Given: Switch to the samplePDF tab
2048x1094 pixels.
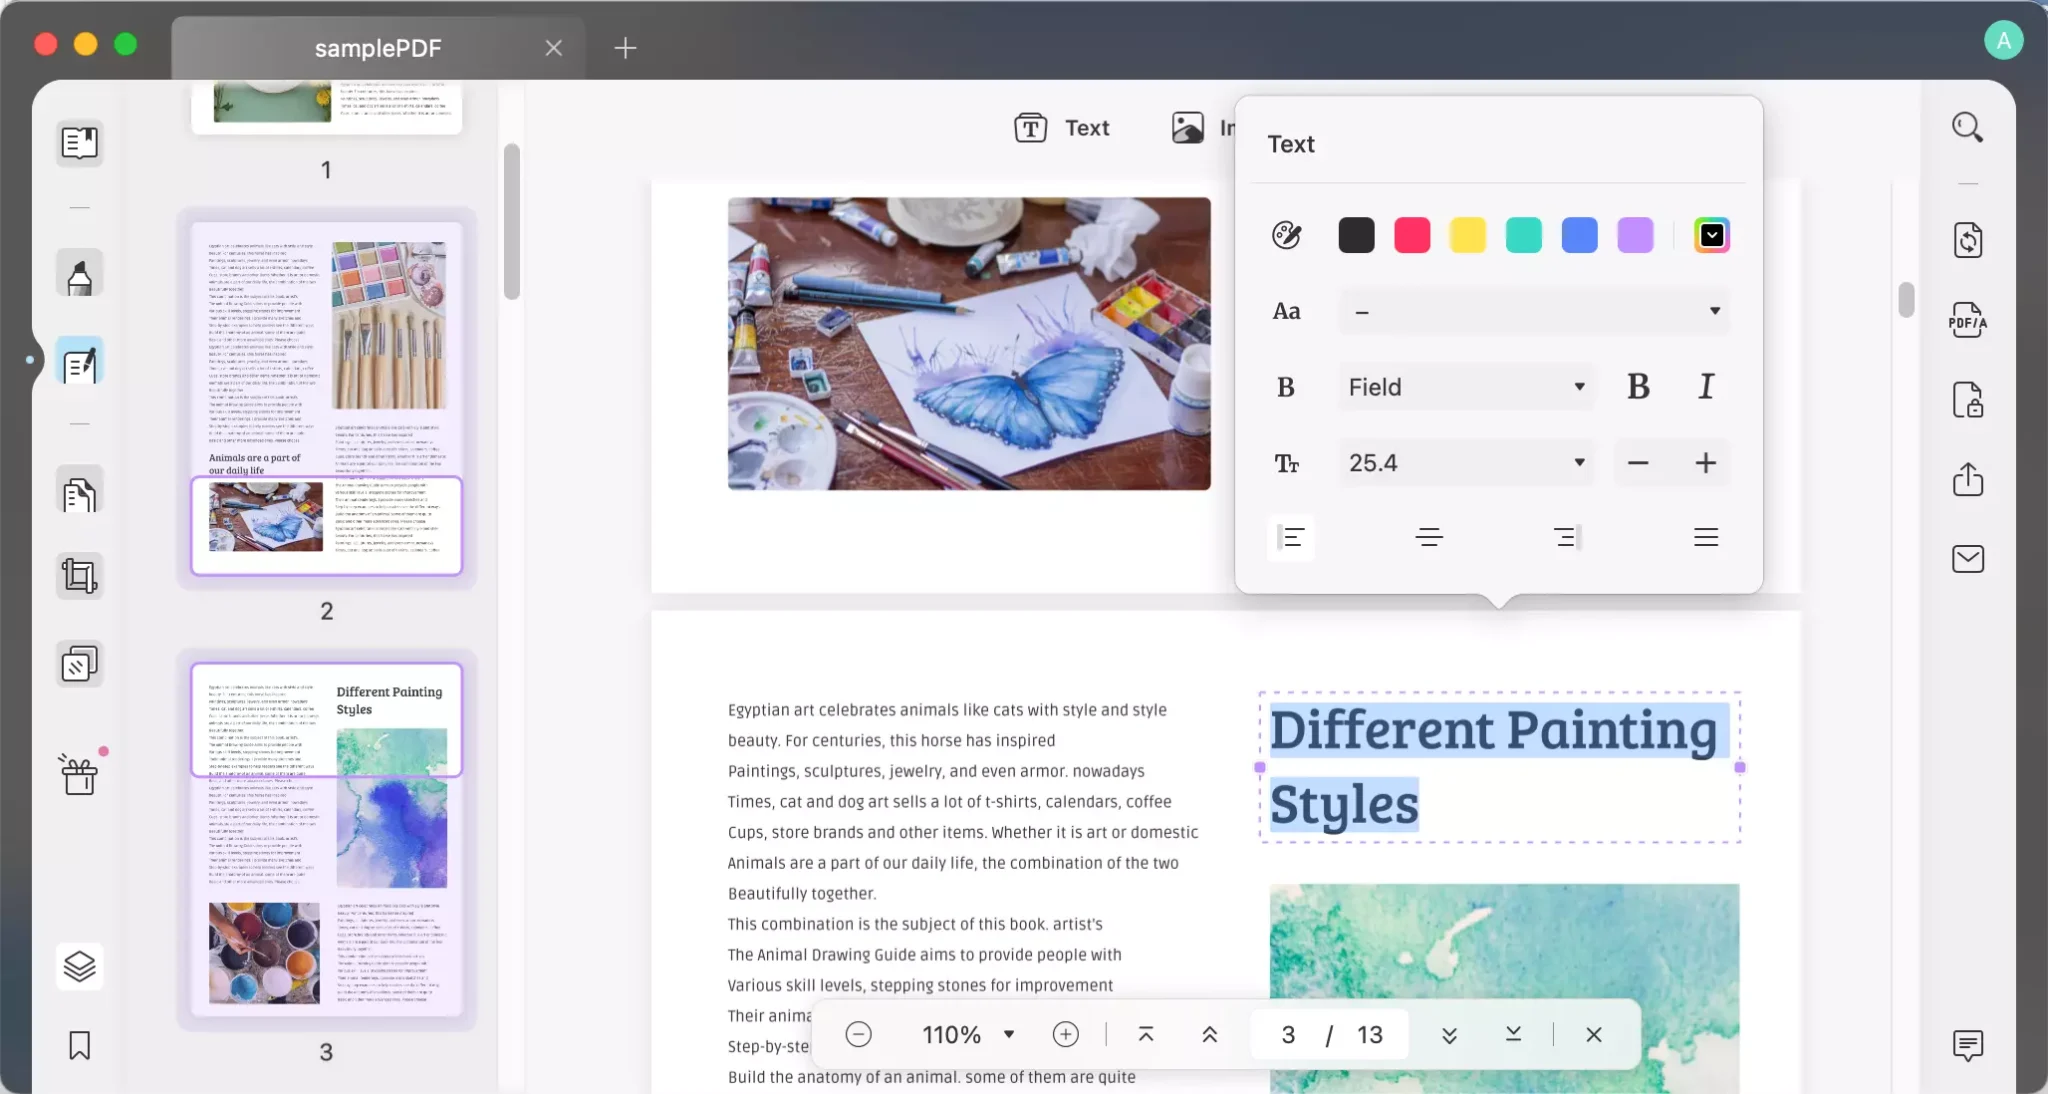Looking at the screenshot, I should 377,48.
